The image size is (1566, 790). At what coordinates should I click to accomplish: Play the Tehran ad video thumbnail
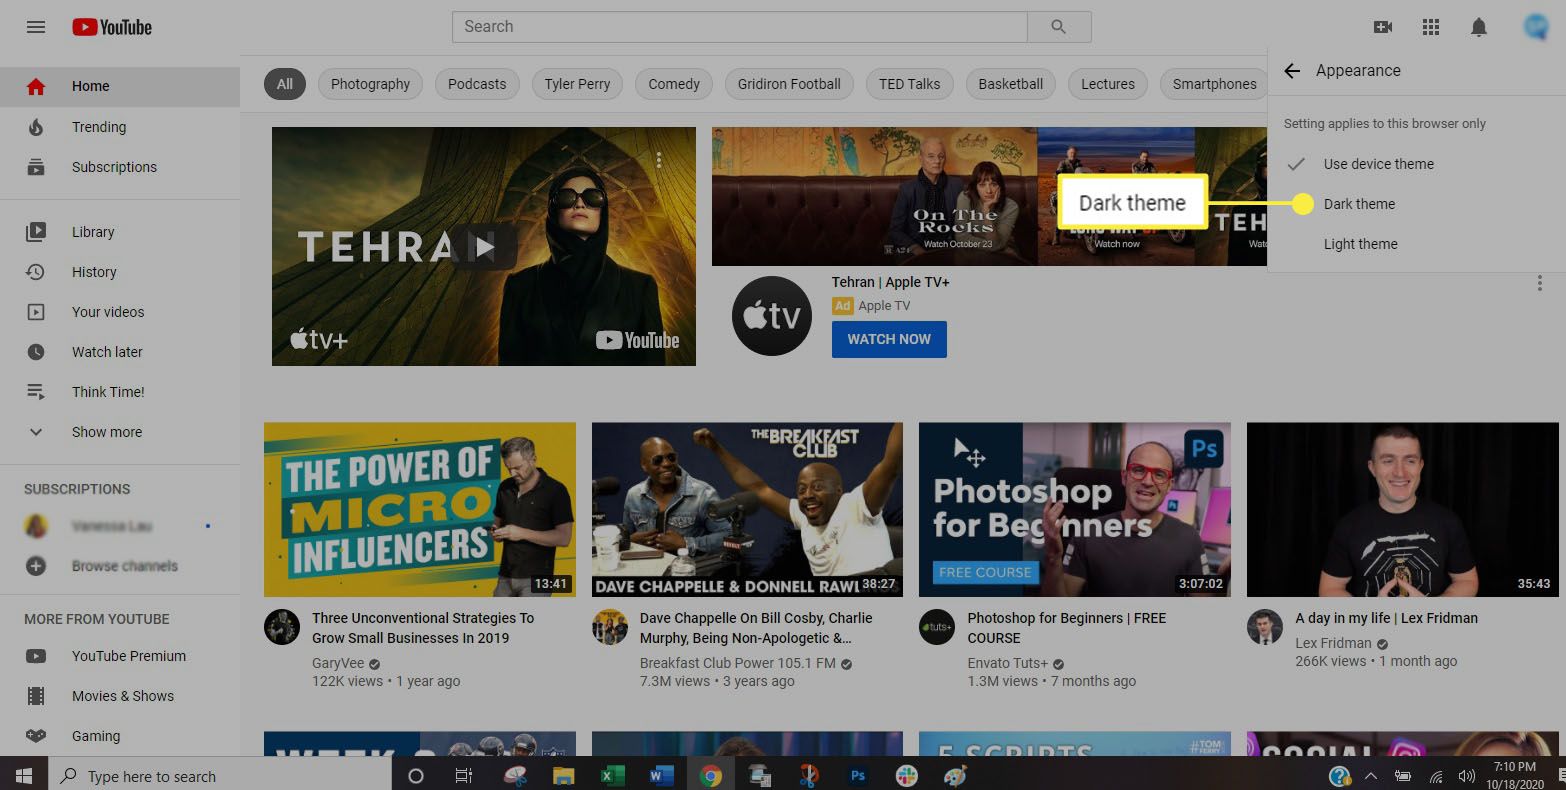(x=484, y=246)
